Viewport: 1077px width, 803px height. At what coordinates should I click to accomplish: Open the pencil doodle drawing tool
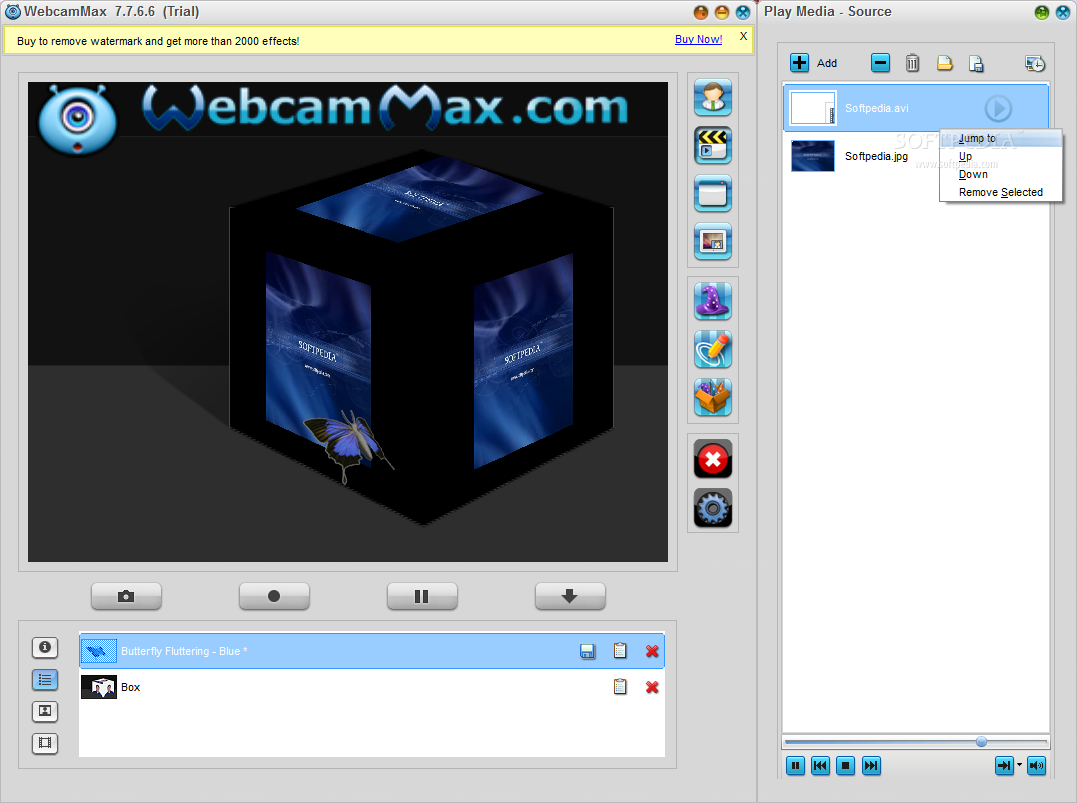pyautogui.click(x=712, y=349)
